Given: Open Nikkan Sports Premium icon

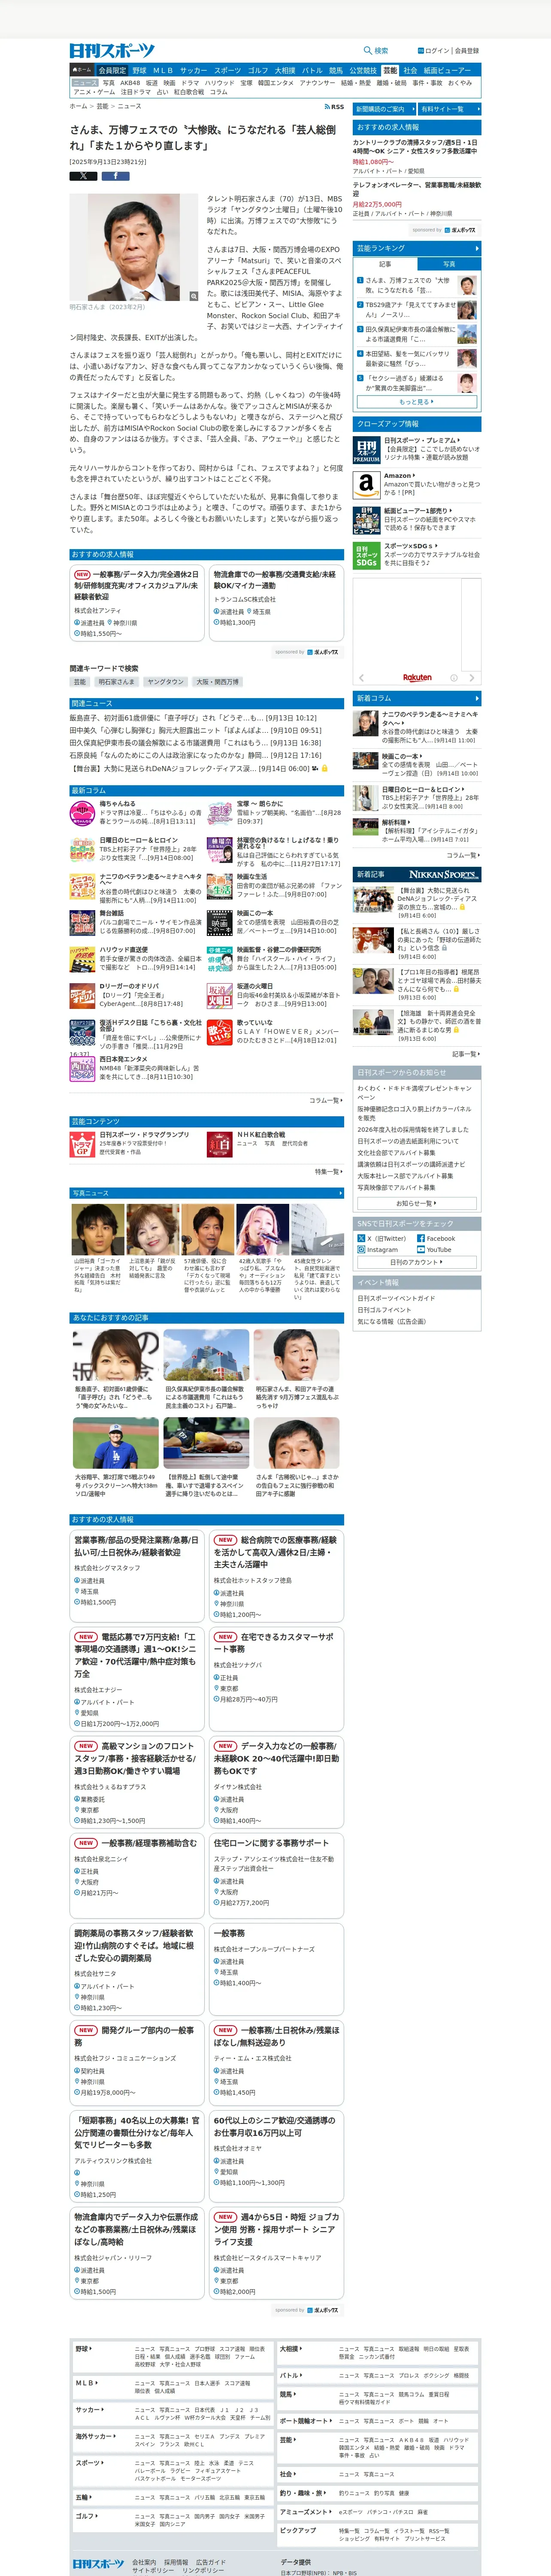Looking at the screenshot, I should pyautogui.click(x=366, y=450).
